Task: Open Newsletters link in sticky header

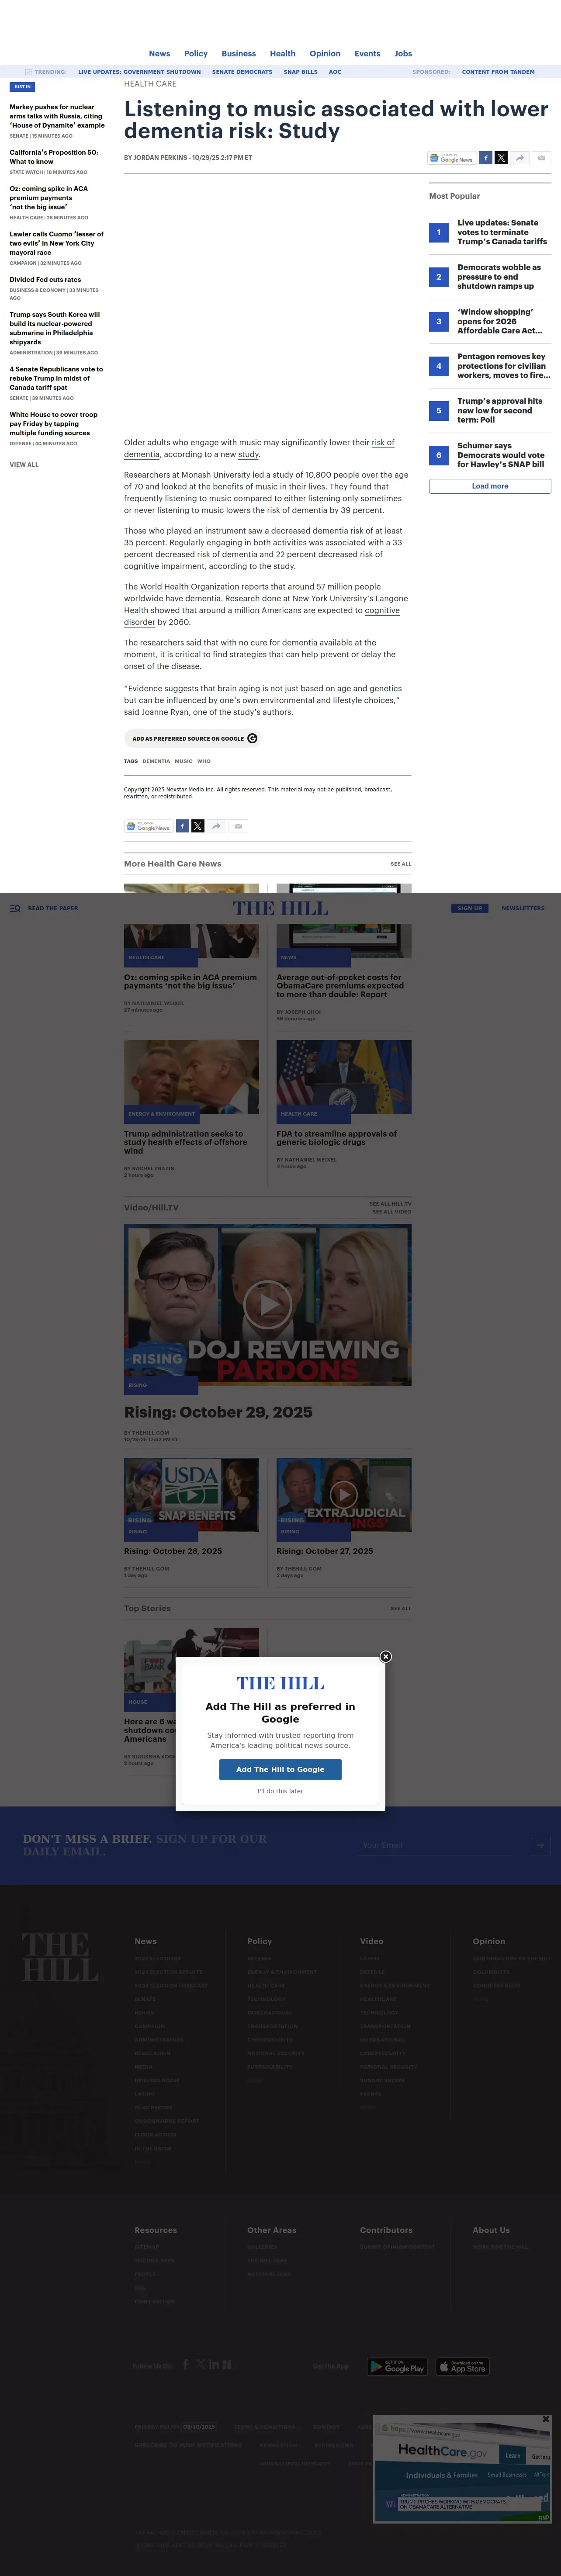Action: [x=523, y=908]
